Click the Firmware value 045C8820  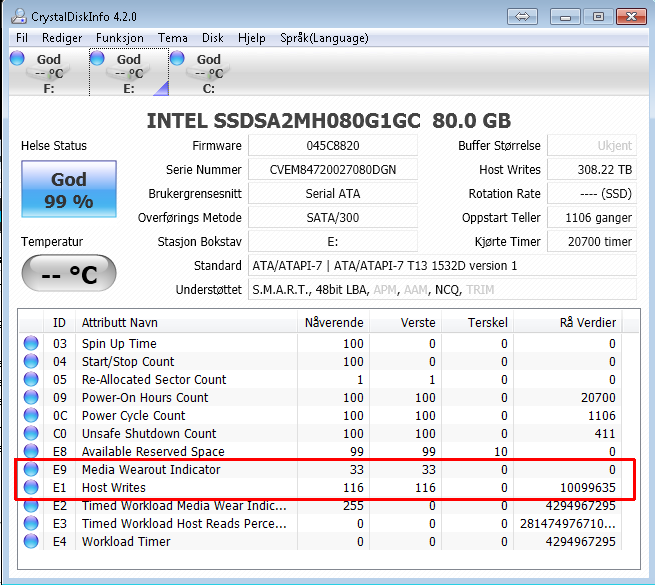pyautogui.click(x=333, y=145)
